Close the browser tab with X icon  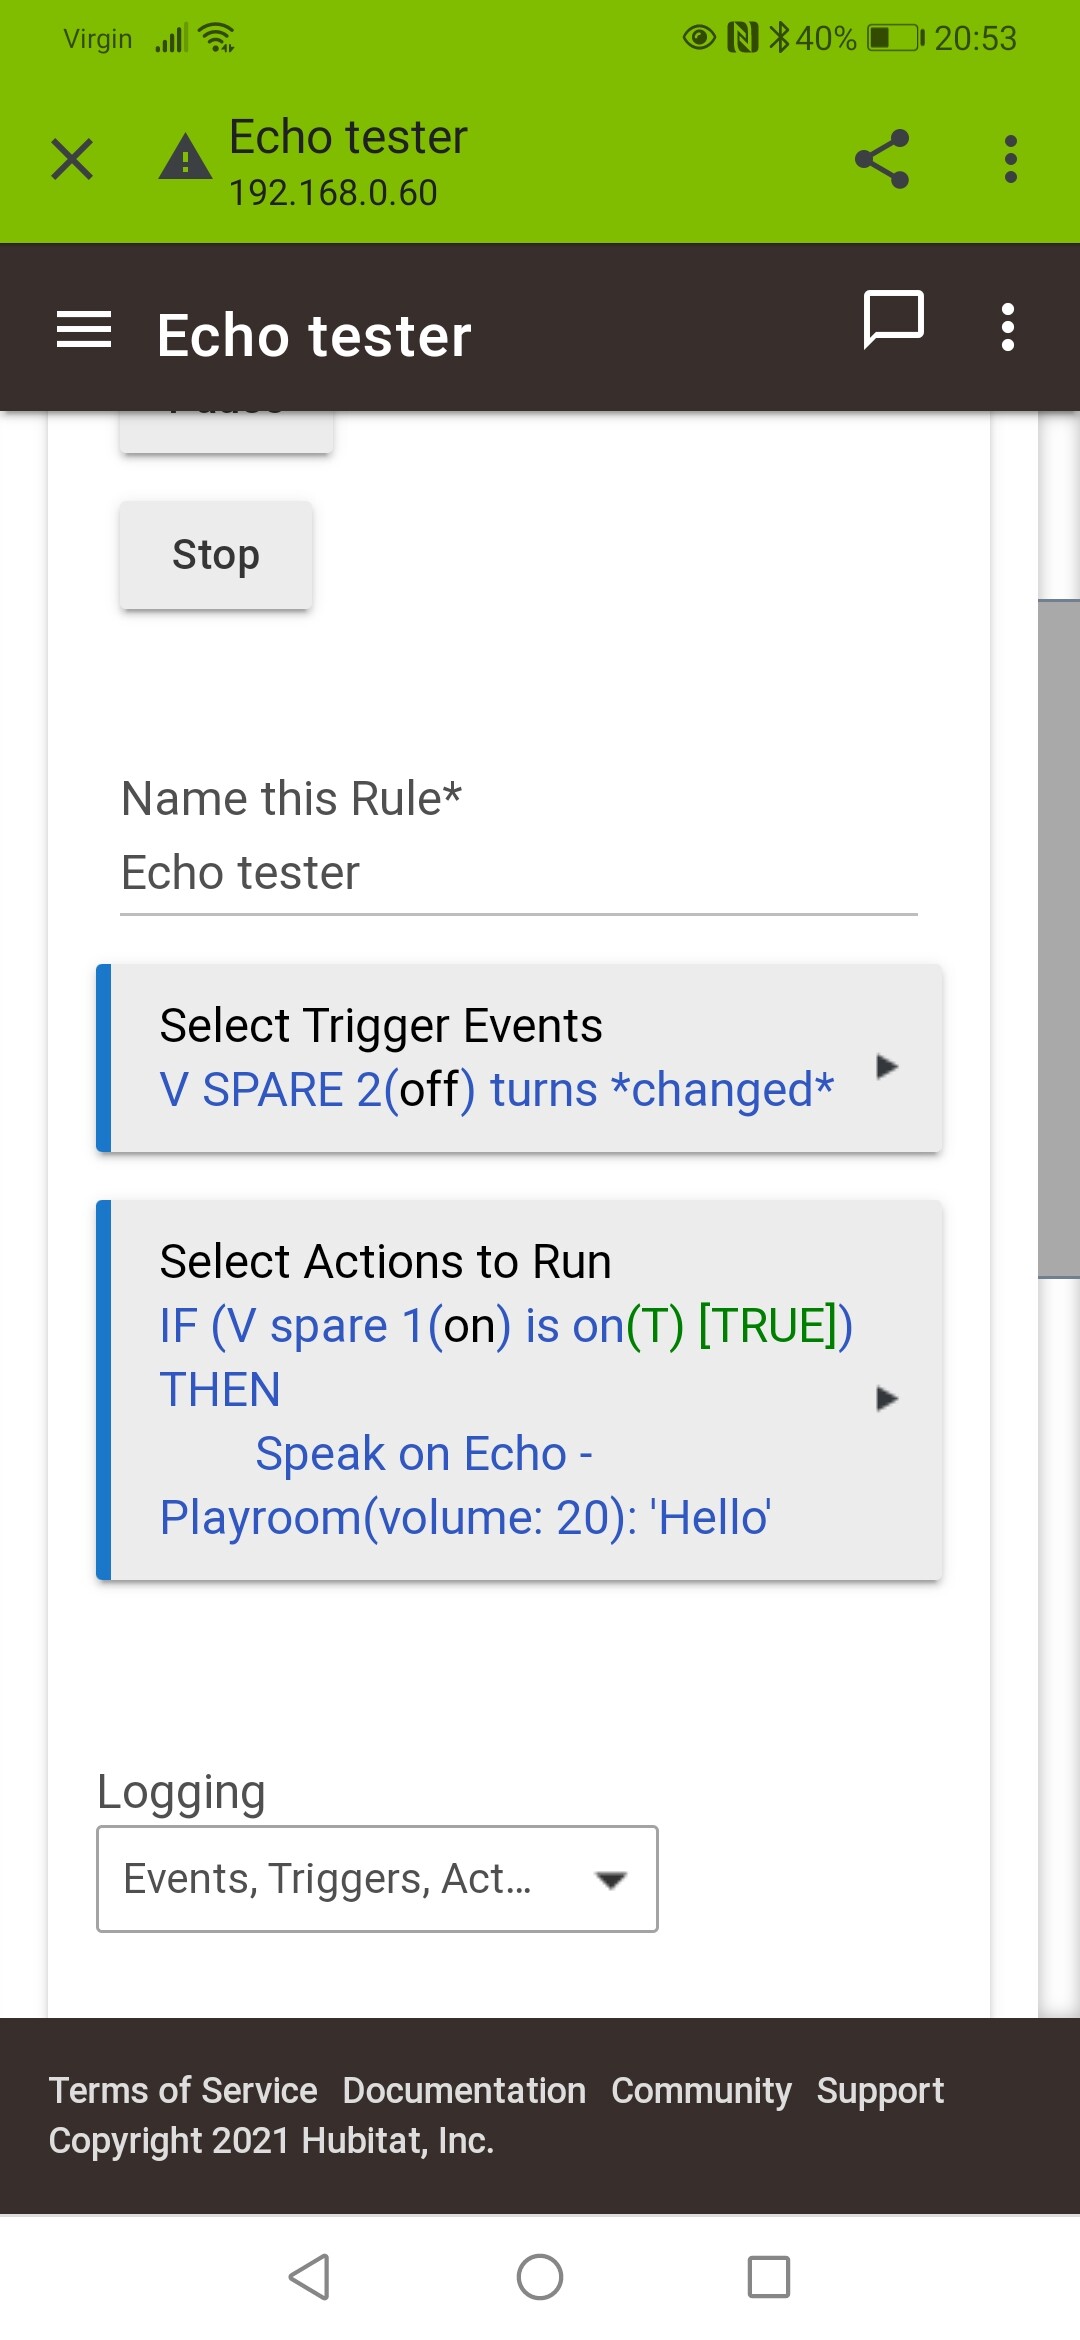(x=72, y=159)
